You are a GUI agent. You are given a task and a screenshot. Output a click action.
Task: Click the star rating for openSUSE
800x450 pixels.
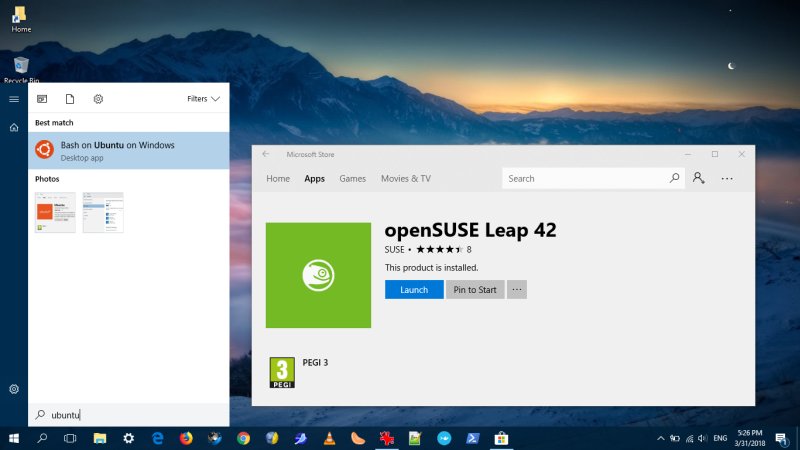pos(439,249)
